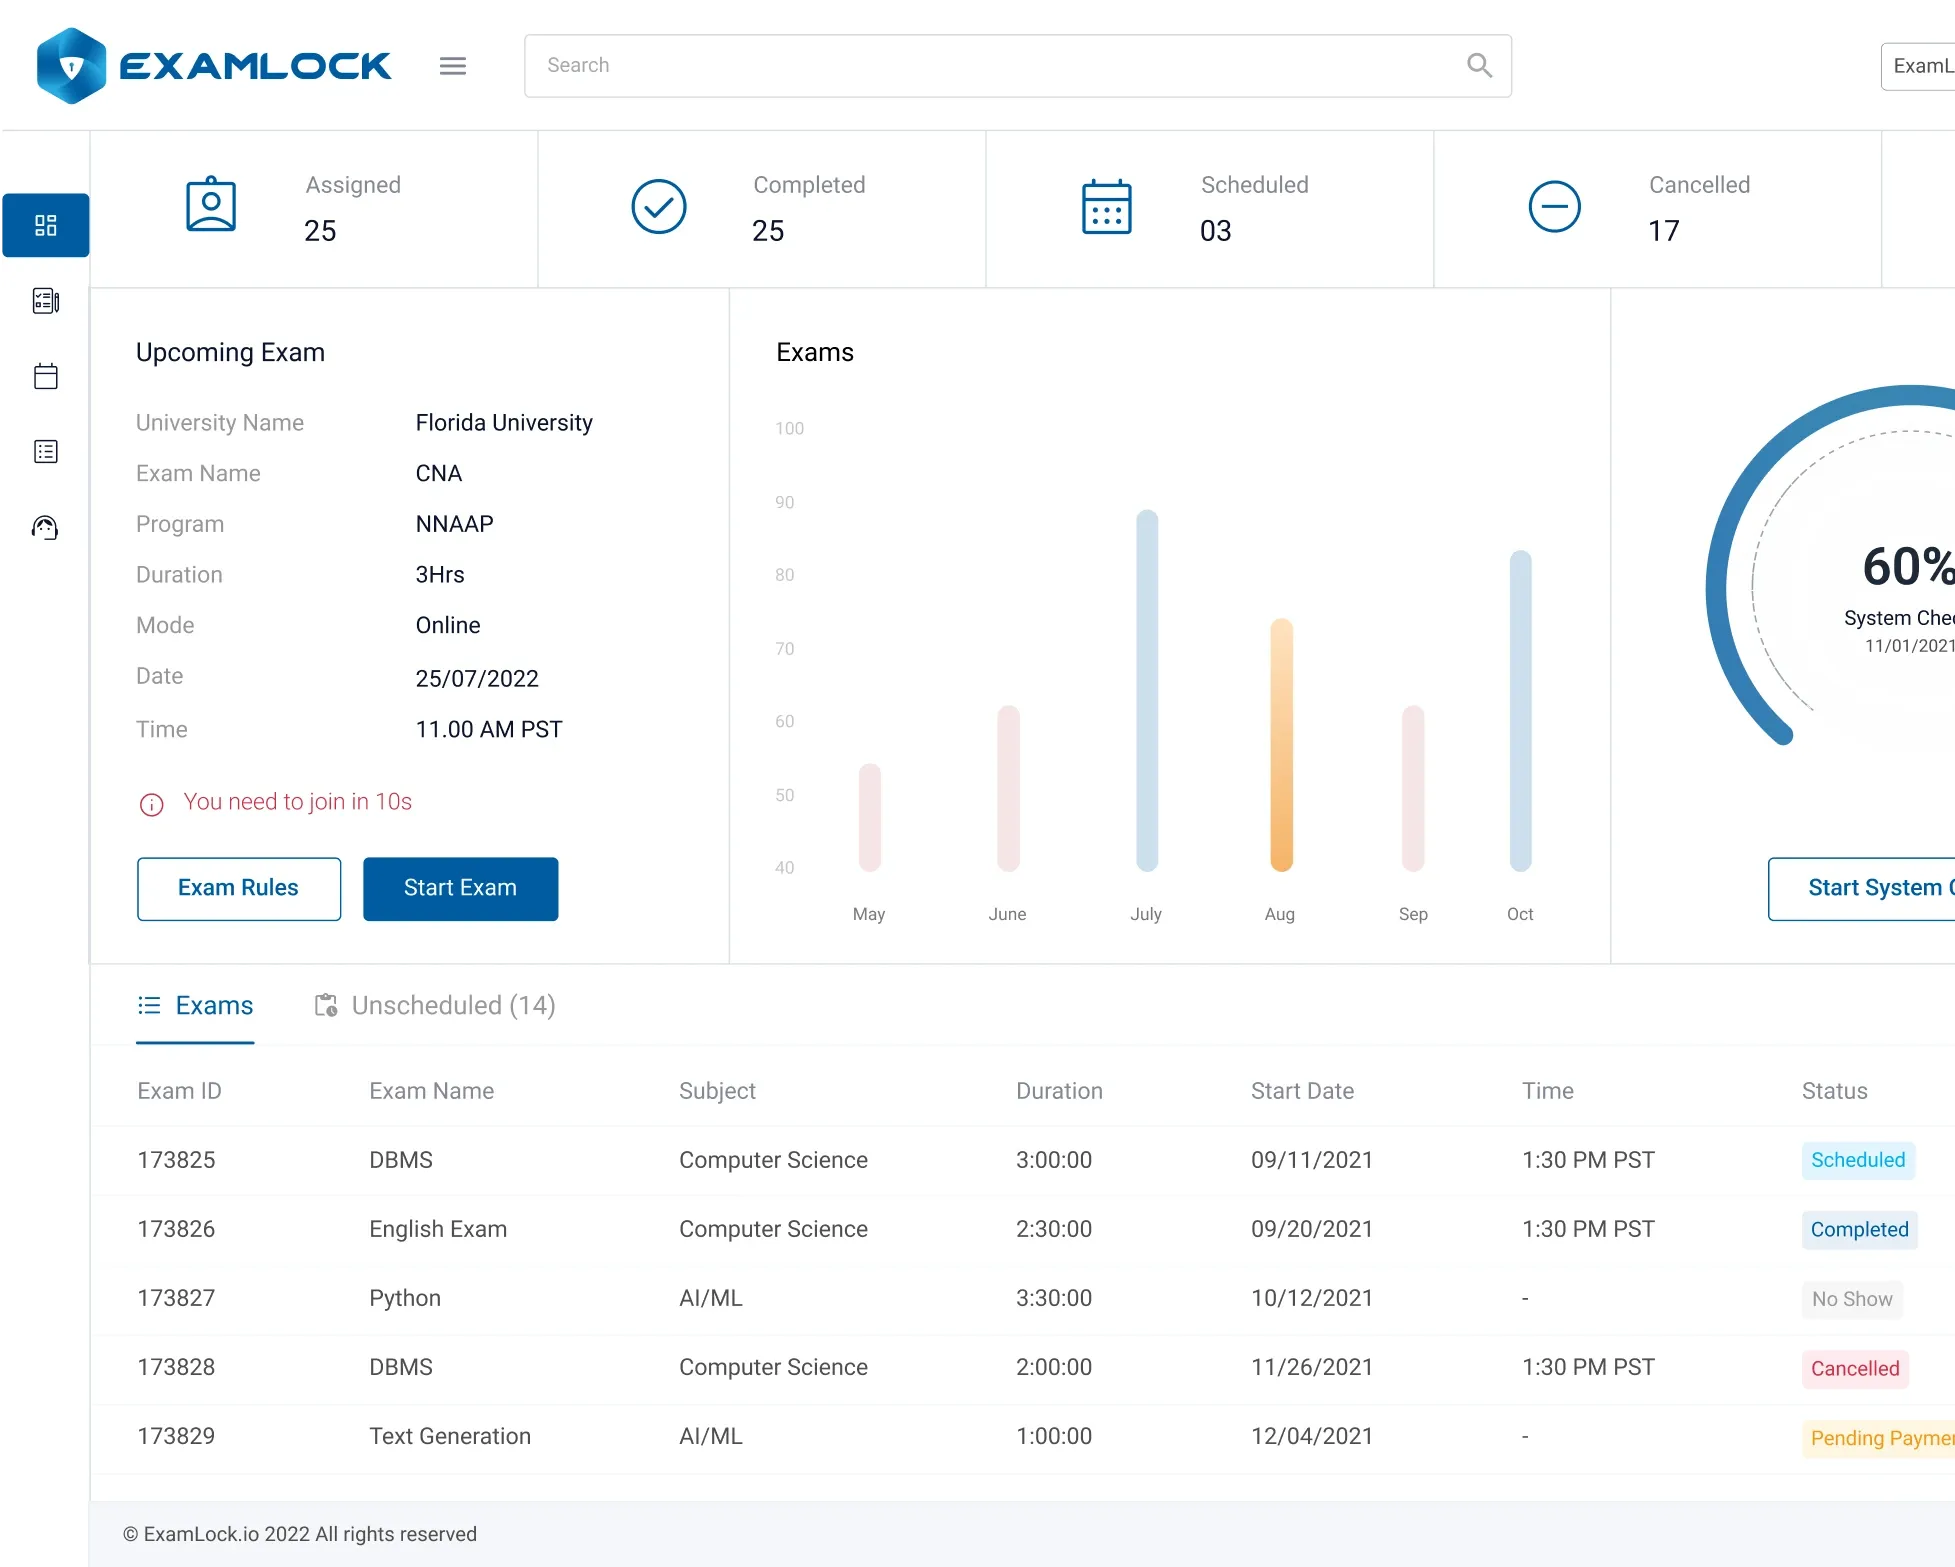Image resolution: width=1955 pixels, height=1567 pixels.
Task: Click the Exam Rules button
Action: point(239,889)
